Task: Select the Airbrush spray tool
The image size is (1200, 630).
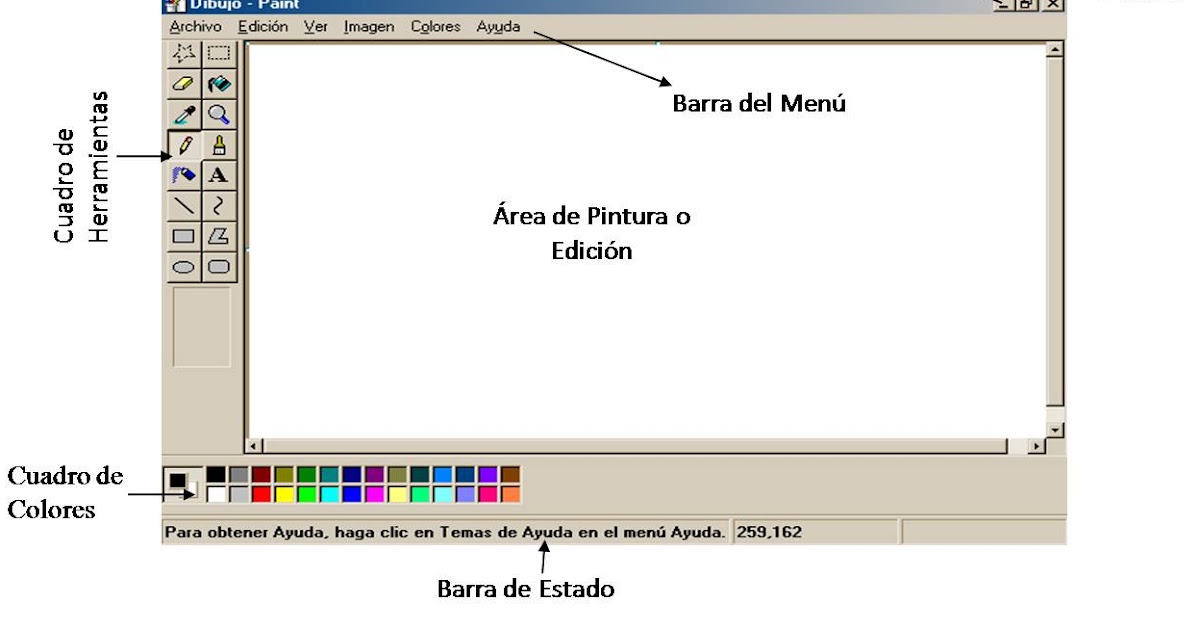Action: (184, 174)
